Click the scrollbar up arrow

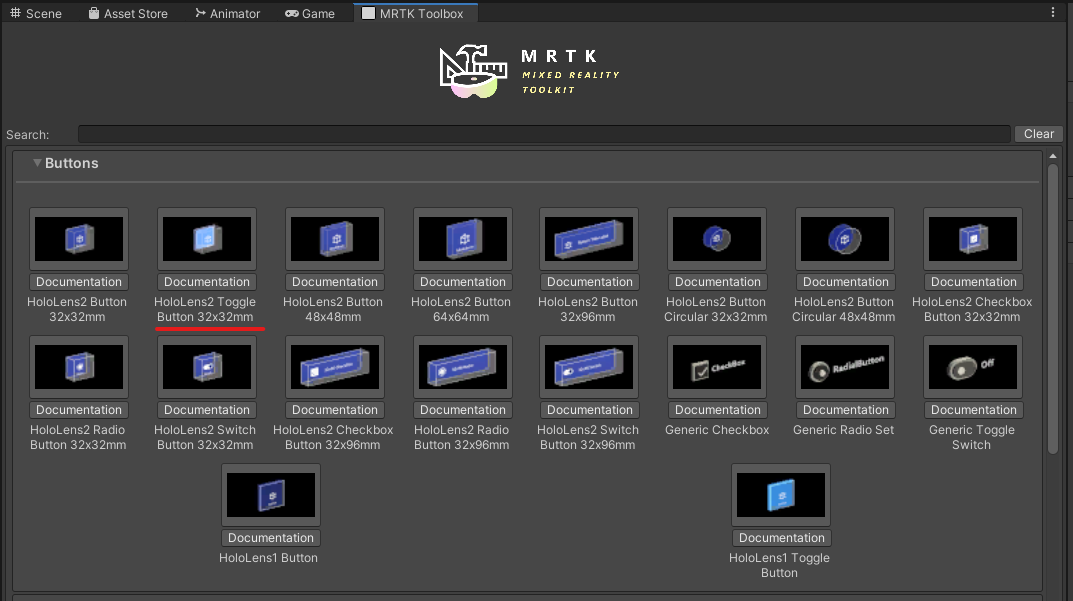pyautogui.click(x=1053, y=157)
